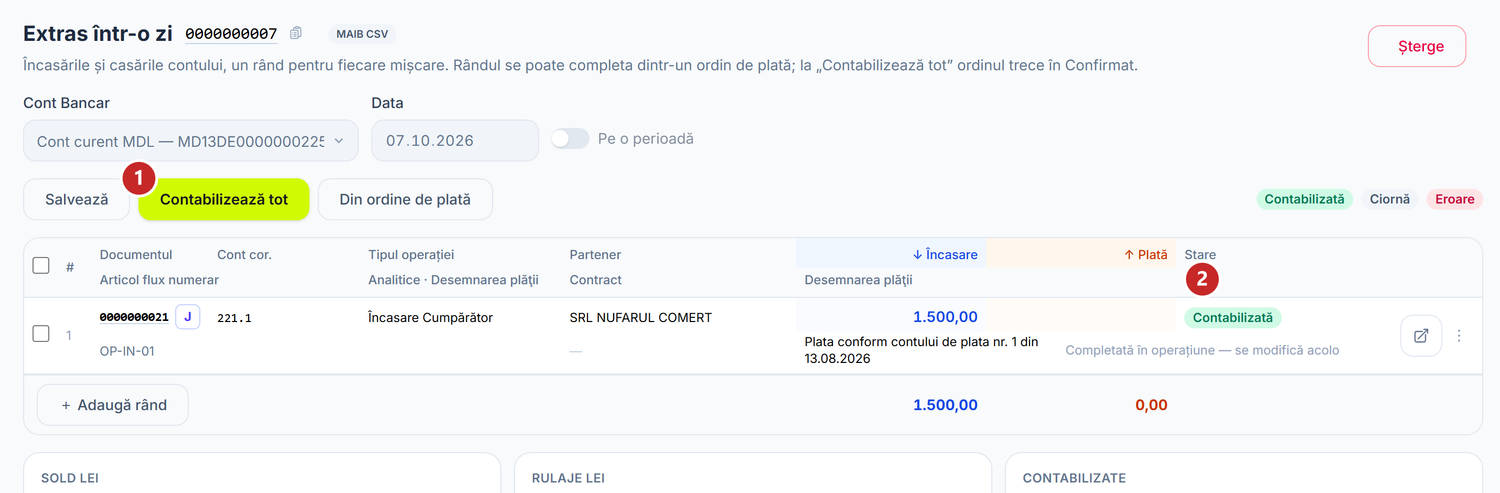Screen dimensions: 1500x493
Task: Click Din ordine de plată button
Action: 405,199
